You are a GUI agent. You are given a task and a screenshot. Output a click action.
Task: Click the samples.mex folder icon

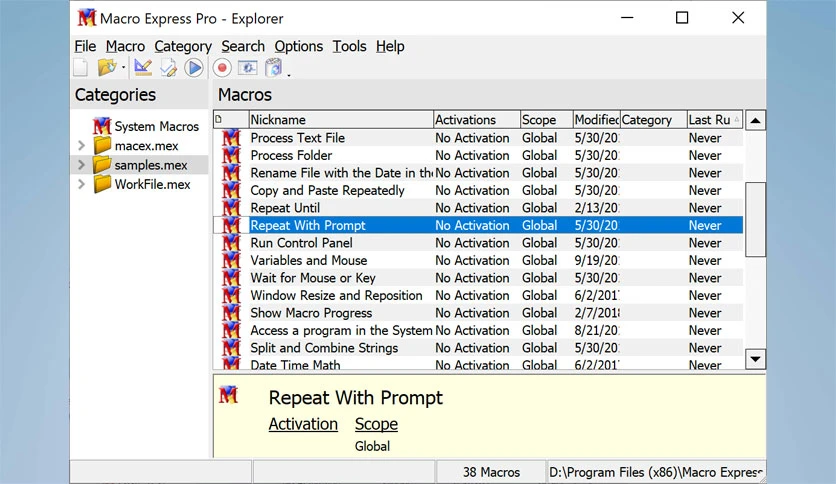click(x=102, y=164)
